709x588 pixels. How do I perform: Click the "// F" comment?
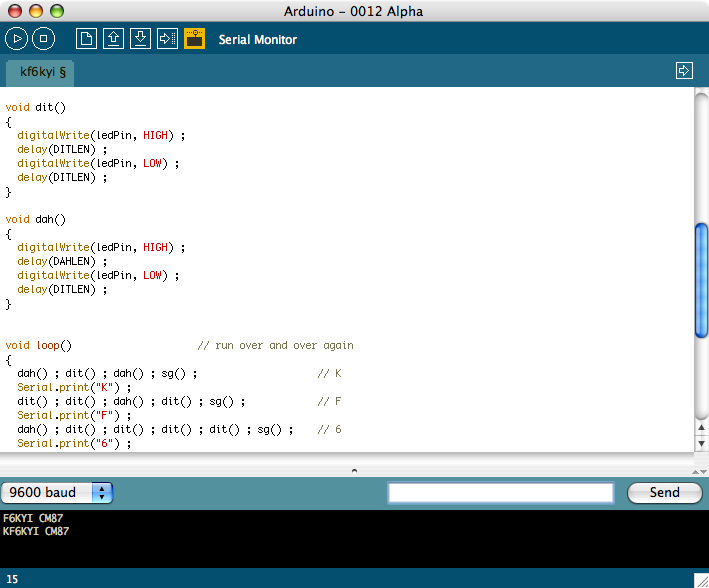(x=329, y=402)
